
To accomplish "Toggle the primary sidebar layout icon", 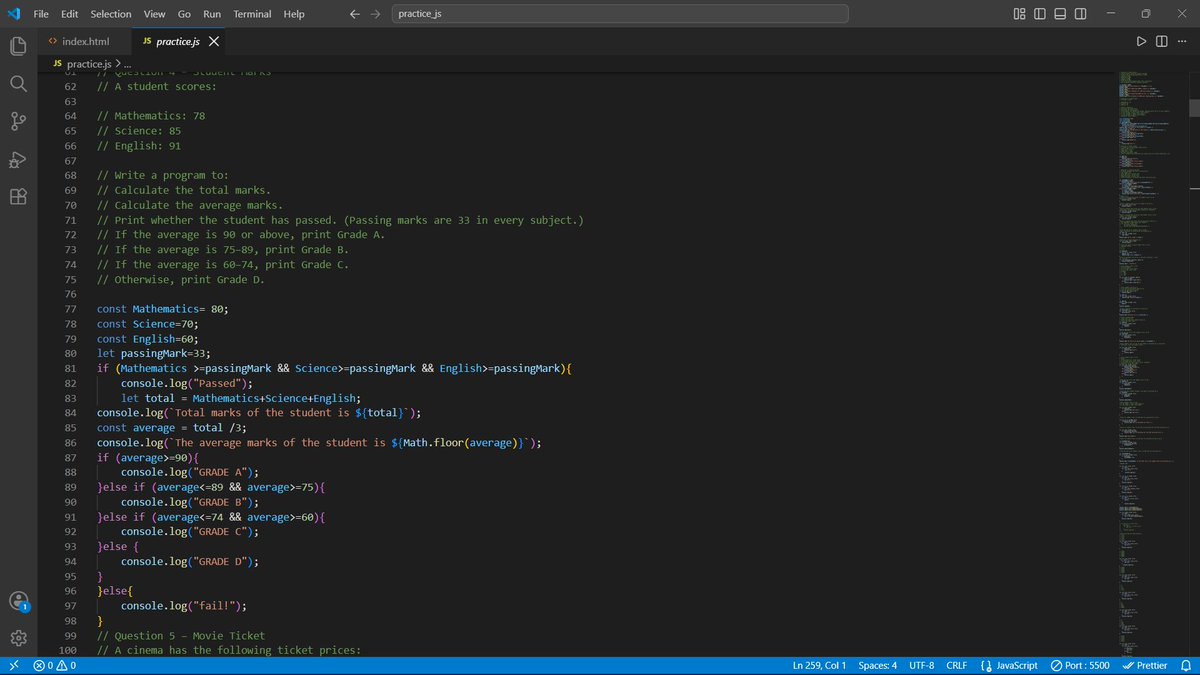I will 1040,14.
